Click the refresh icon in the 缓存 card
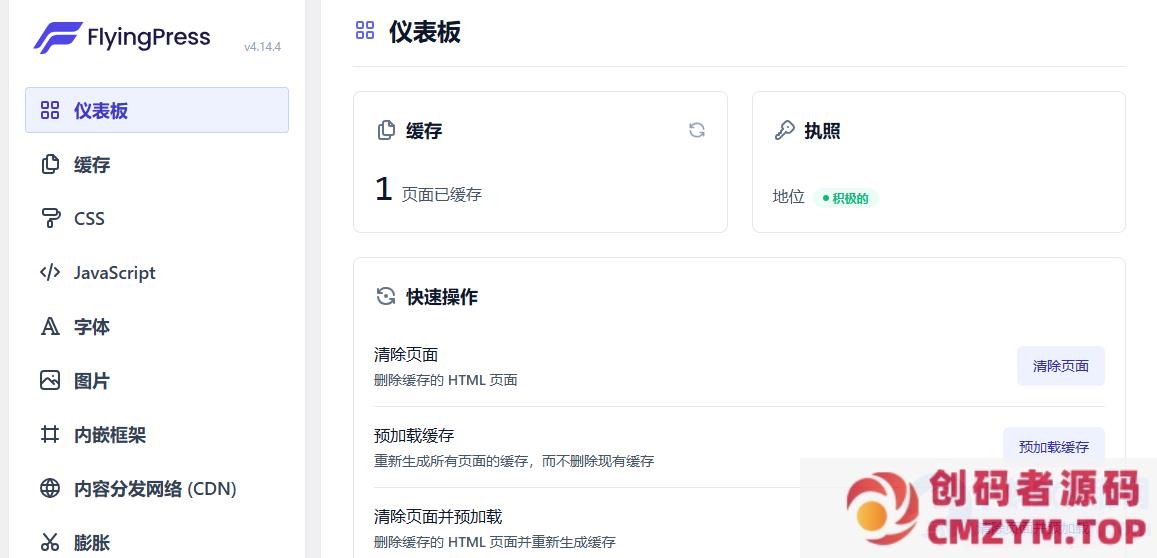Image resolution: width=1157 pixels, height=558 pixels. coord(697,130)
